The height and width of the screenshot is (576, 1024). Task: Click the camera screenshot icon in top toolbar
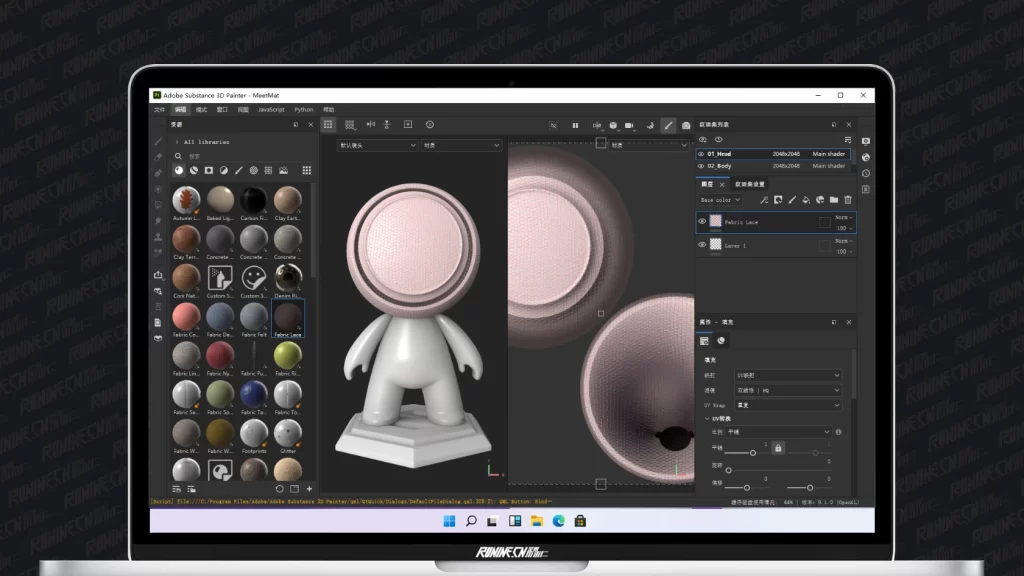point(686,125)
